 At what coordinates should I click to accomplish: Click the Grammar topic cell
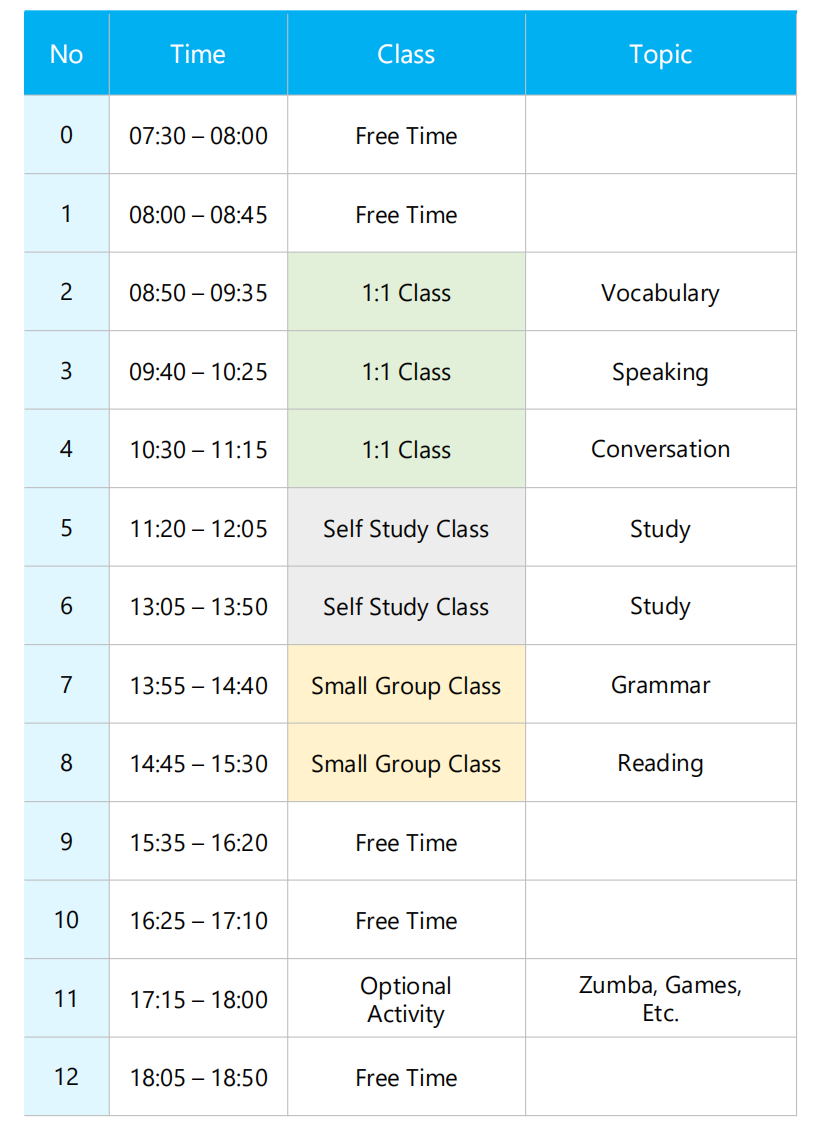click(x=661, y=684)
